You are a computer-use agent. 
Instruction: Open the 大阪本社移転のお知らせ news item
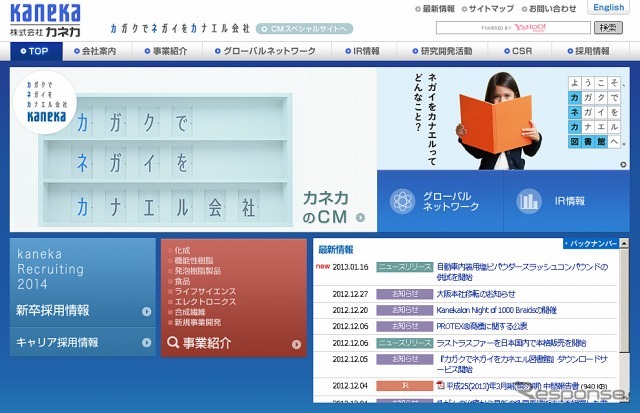[x=476, y=294]
